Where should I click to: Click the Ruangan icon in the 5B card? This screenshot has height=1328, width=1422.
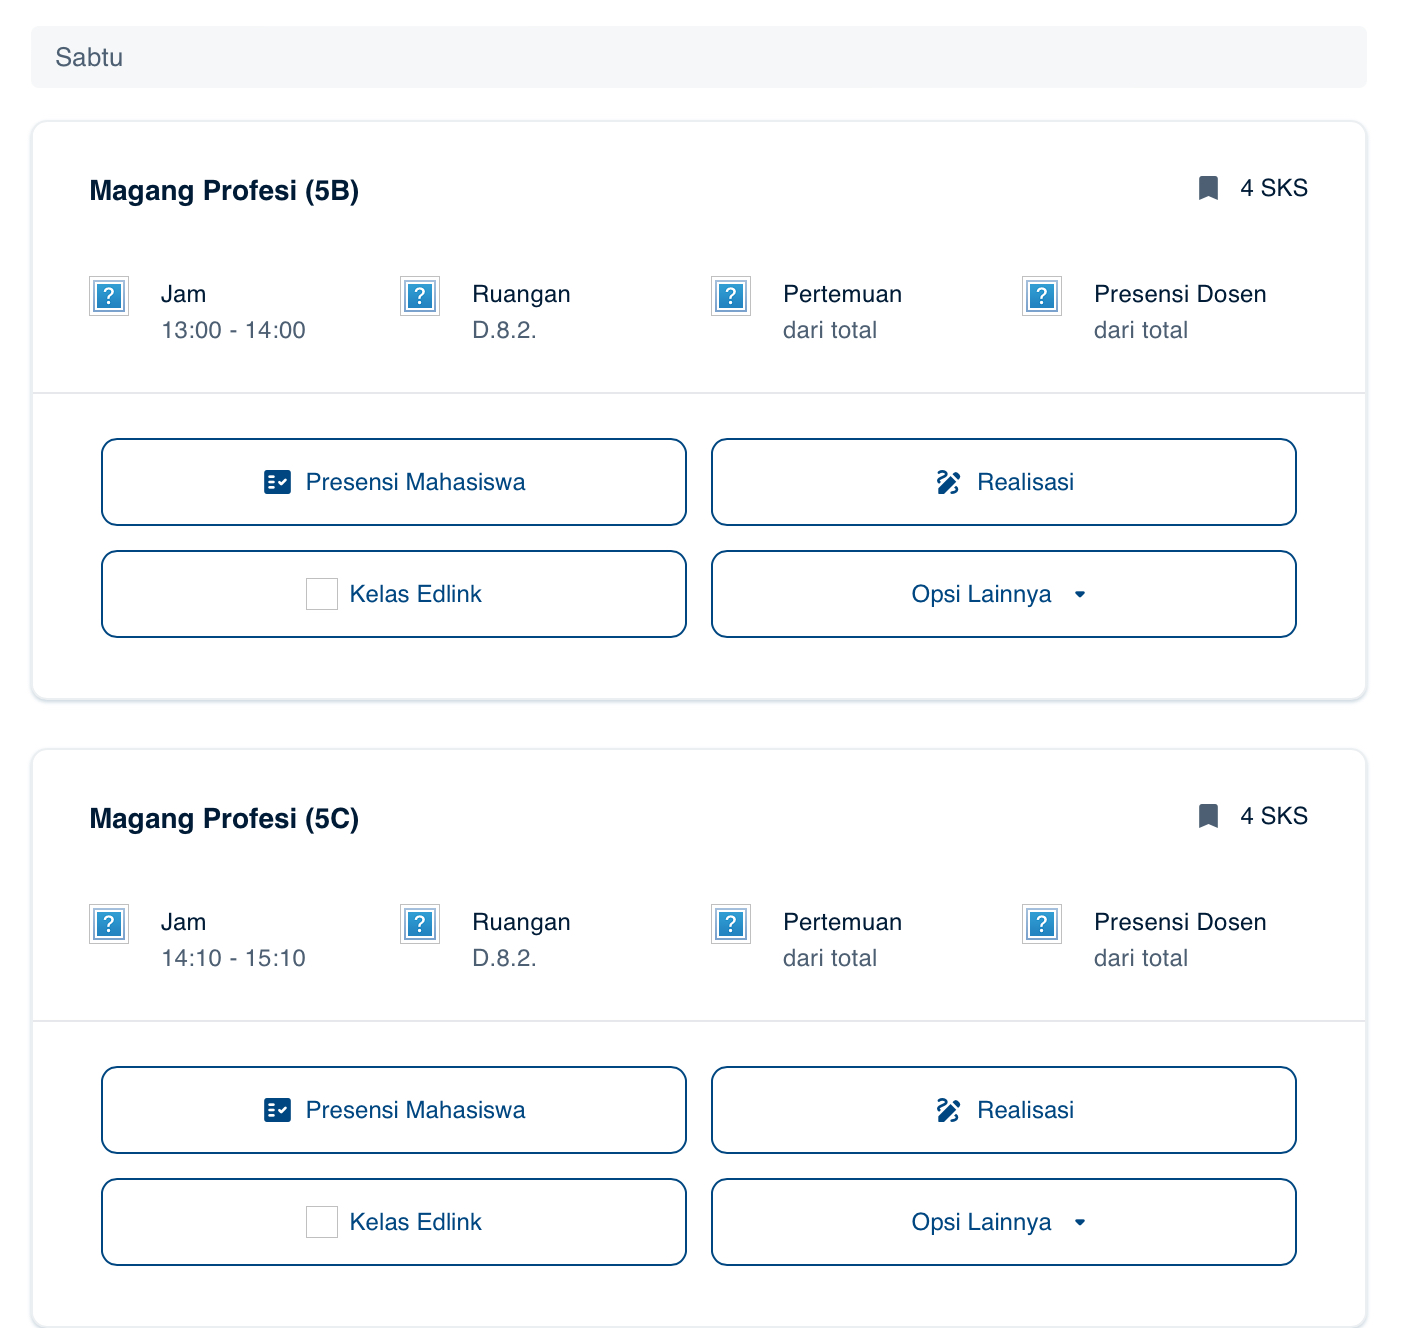click(x=420, y=296)
